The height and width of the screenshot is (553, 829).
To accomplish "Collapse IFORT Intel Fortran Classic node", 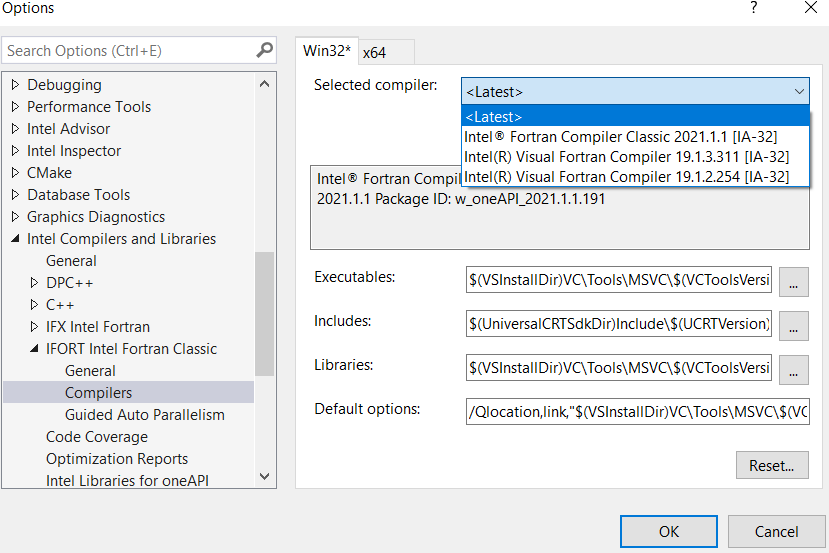I will pyautogui.click(x=34, y=349).
